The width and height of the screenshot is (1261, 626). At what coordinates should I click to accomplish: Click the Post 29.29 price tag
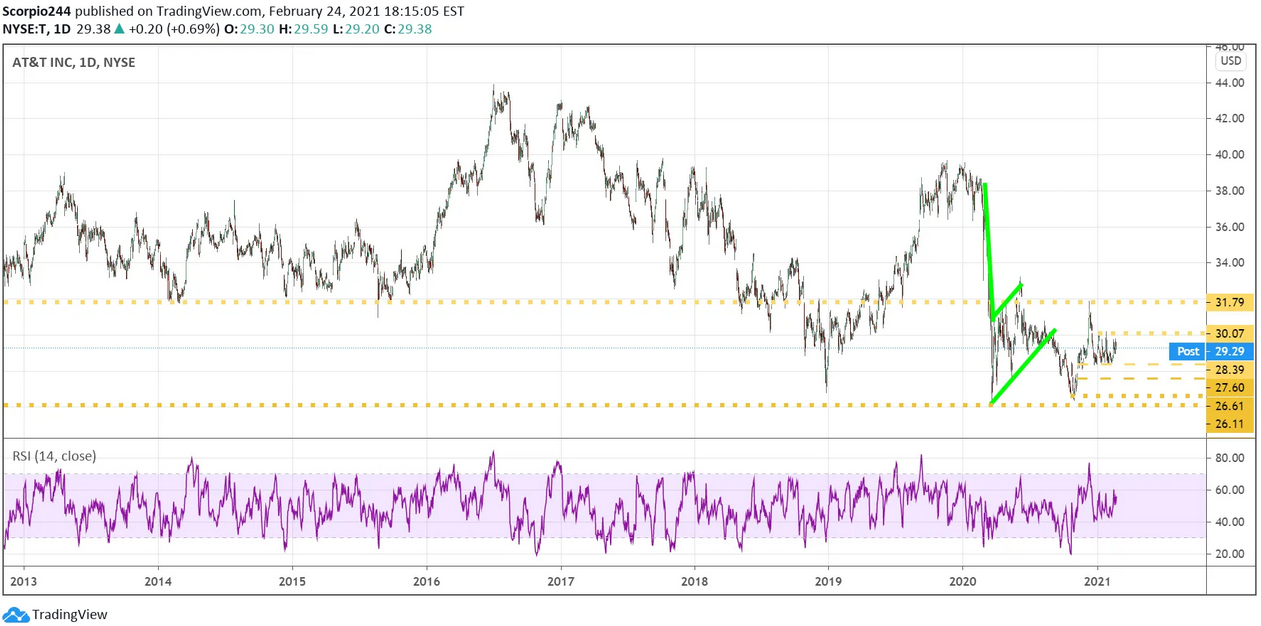(1211, 352)
